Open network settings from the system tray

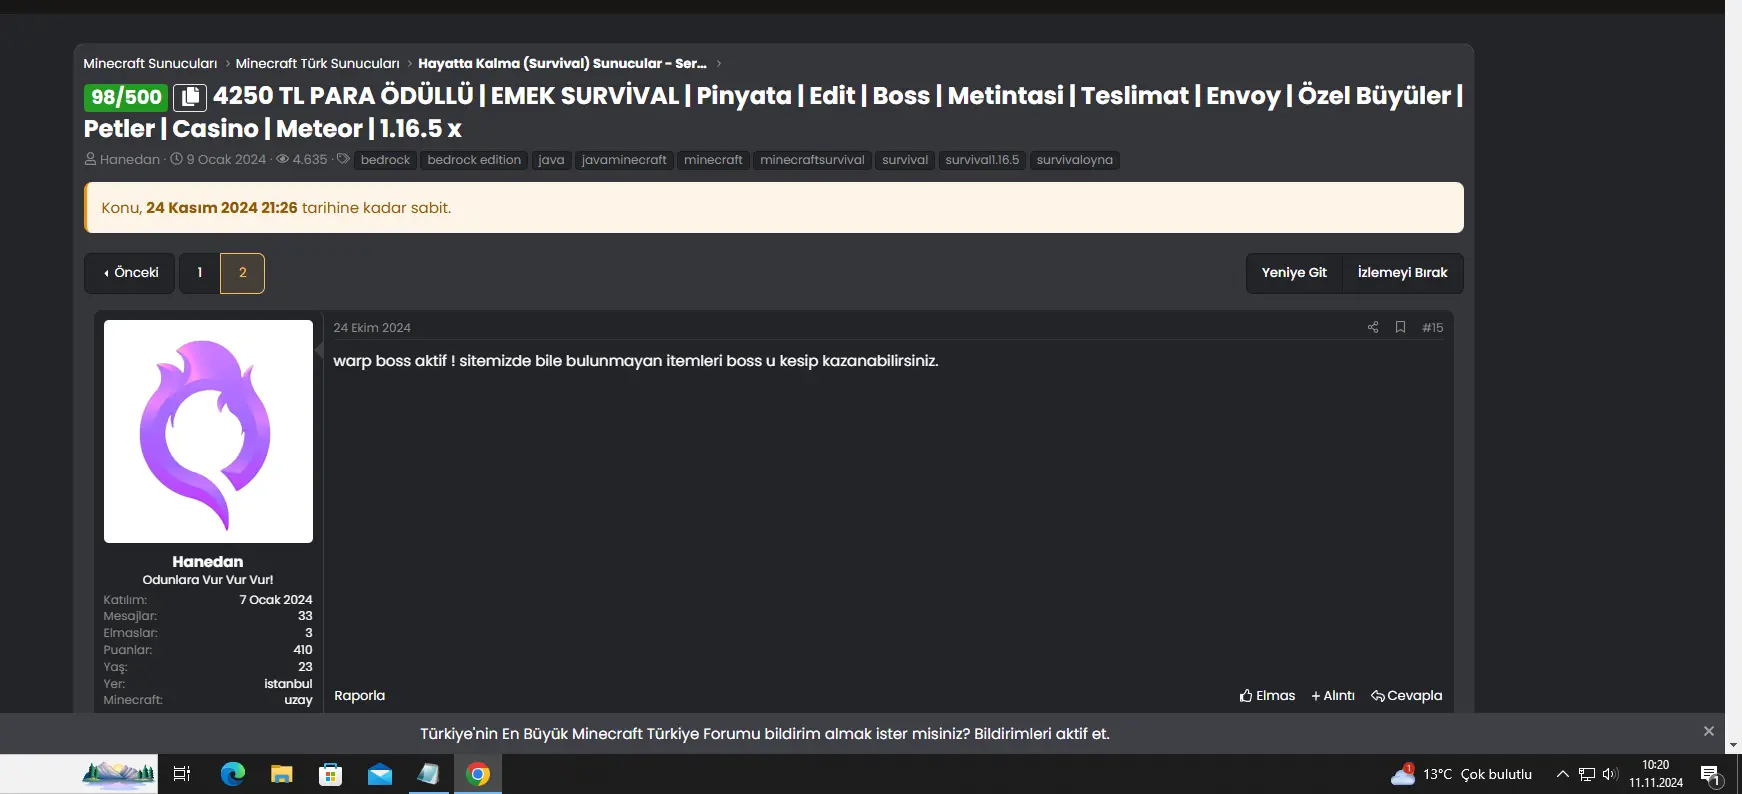point(1587,774)
